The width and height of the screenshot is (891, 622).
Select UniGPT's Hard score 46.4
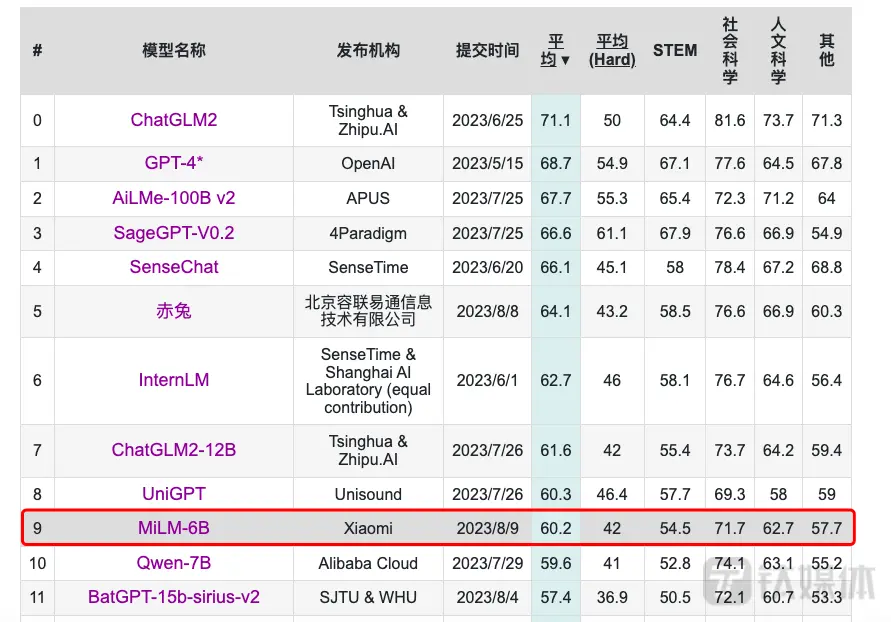tap(612, 494)
